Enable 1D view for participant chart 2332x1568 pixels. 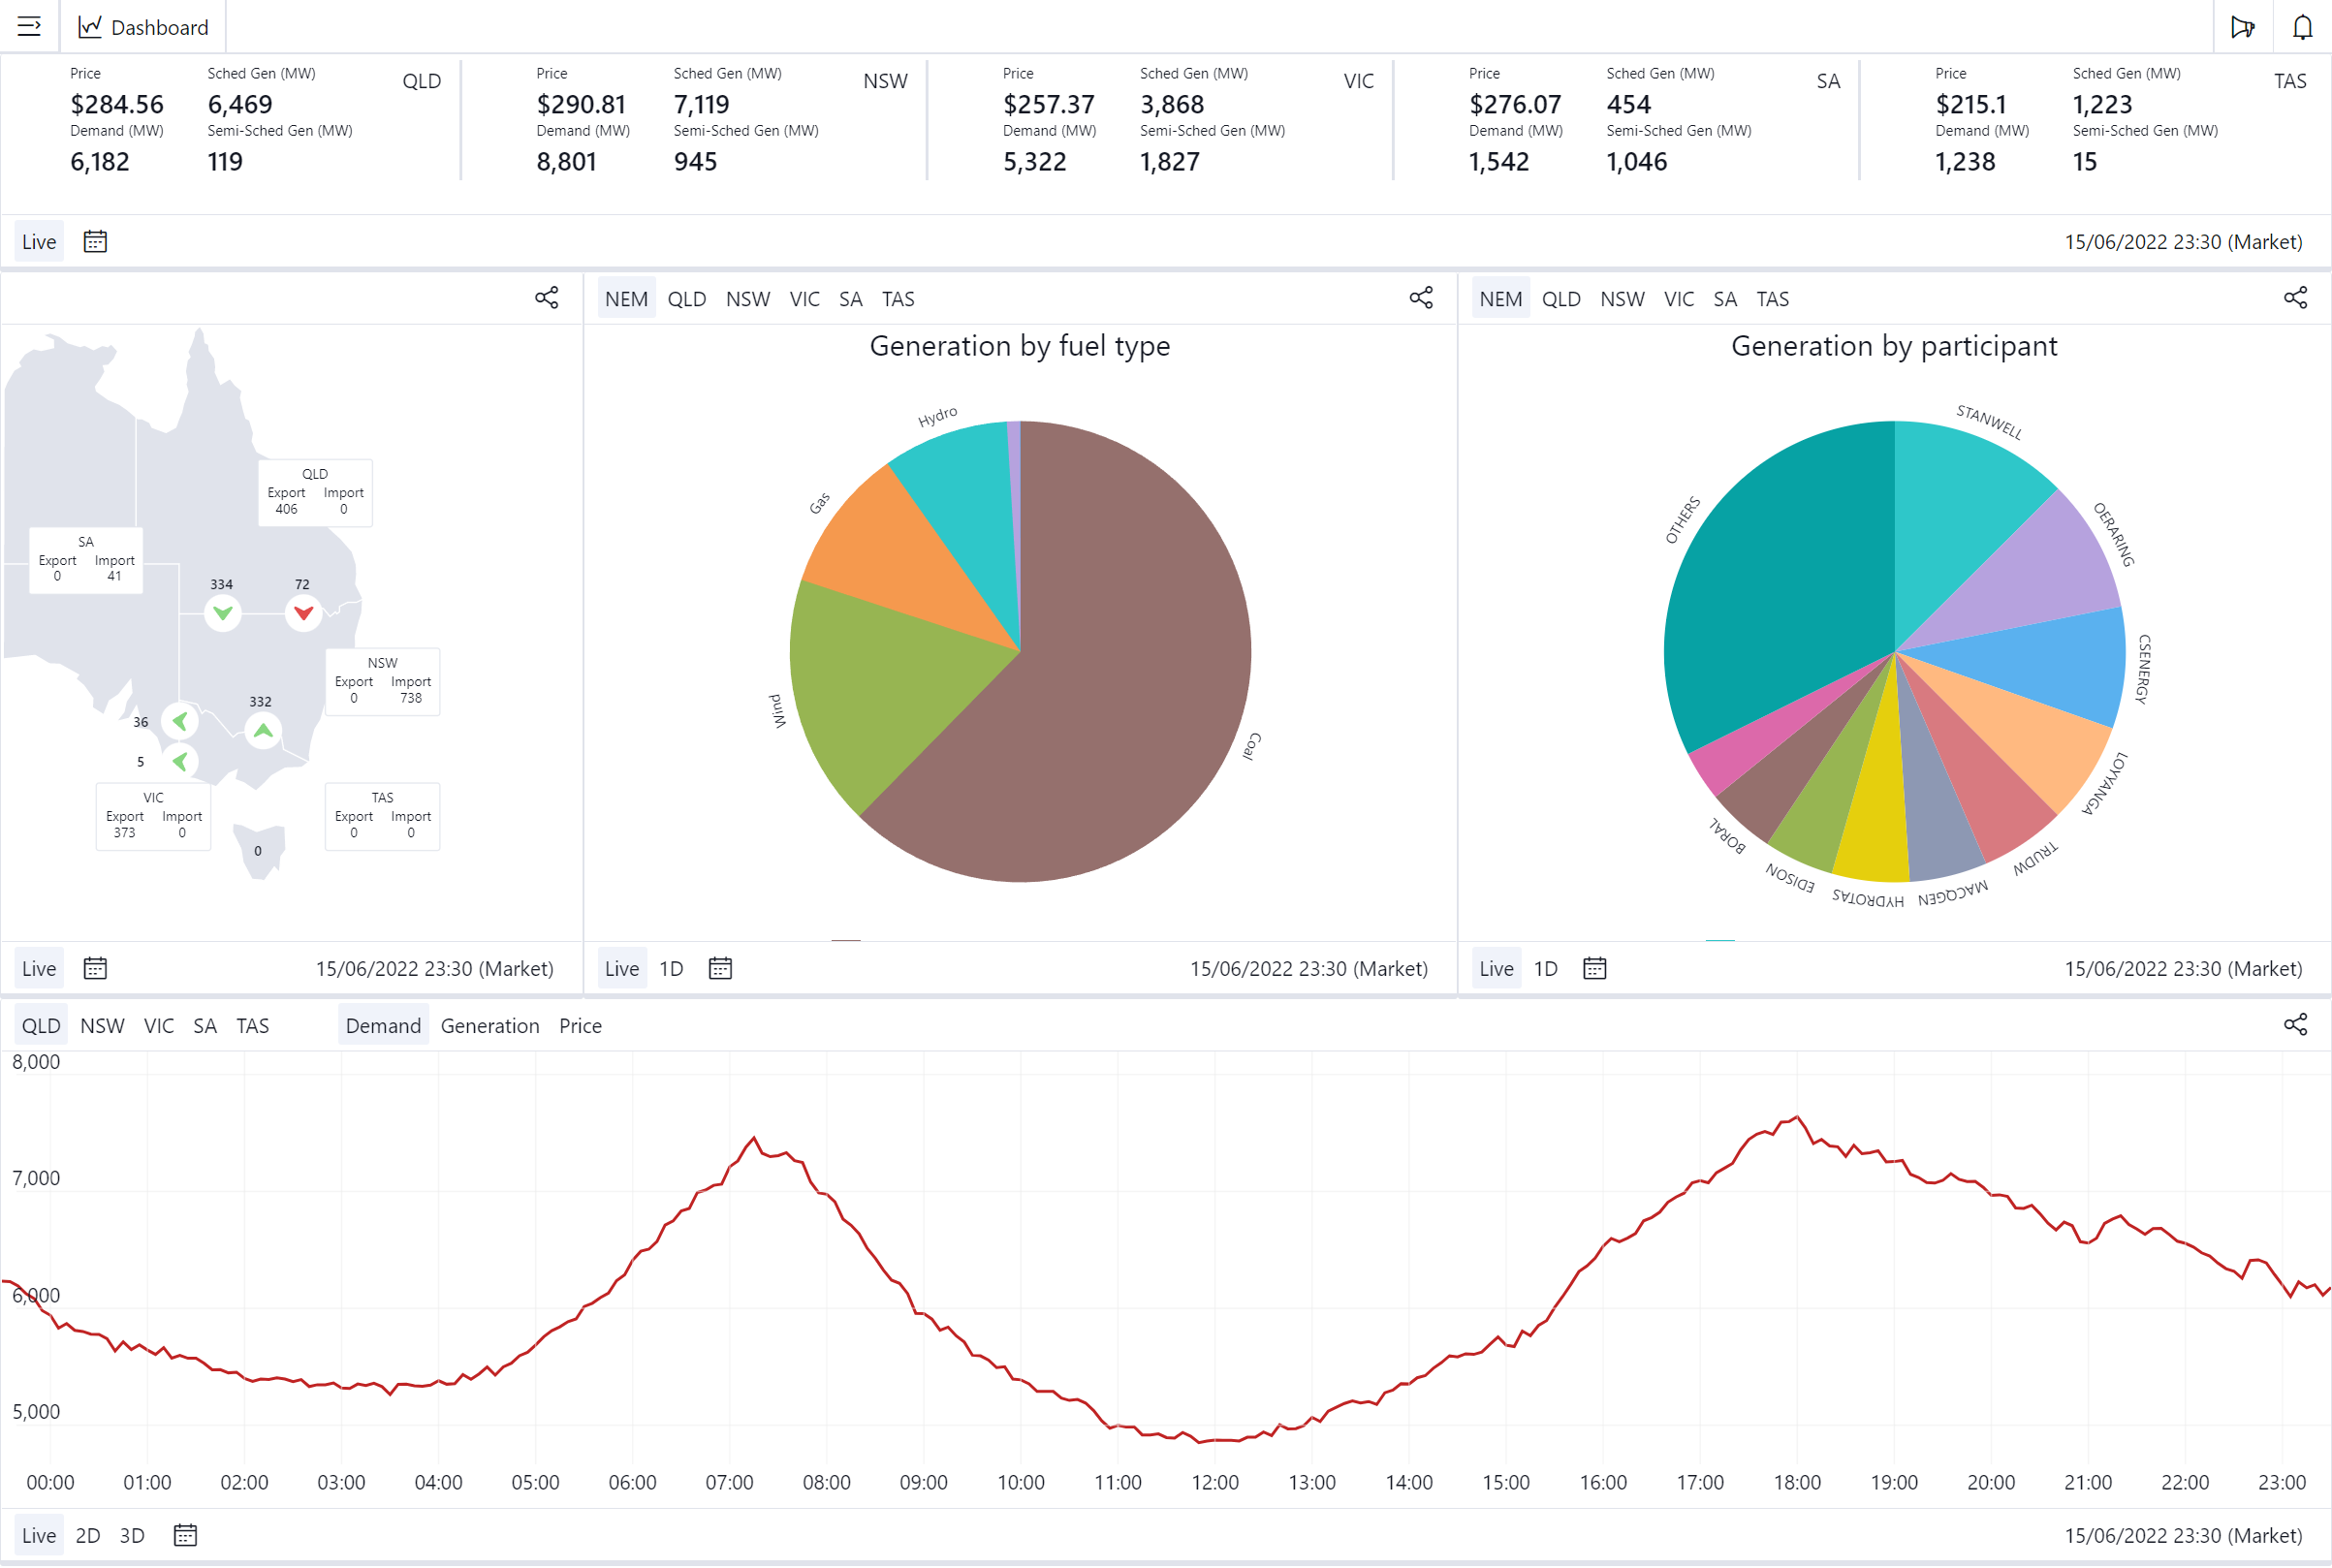[1545, 968]
